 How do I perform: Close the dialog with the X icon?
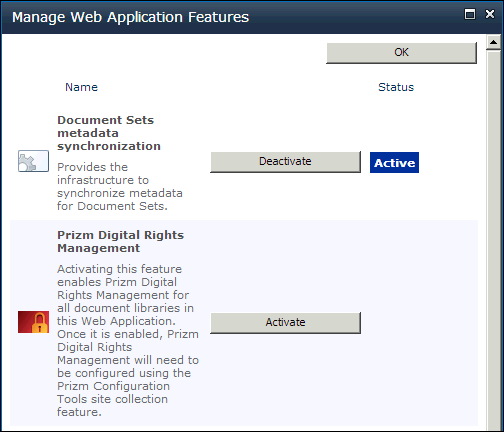[490, 14]
